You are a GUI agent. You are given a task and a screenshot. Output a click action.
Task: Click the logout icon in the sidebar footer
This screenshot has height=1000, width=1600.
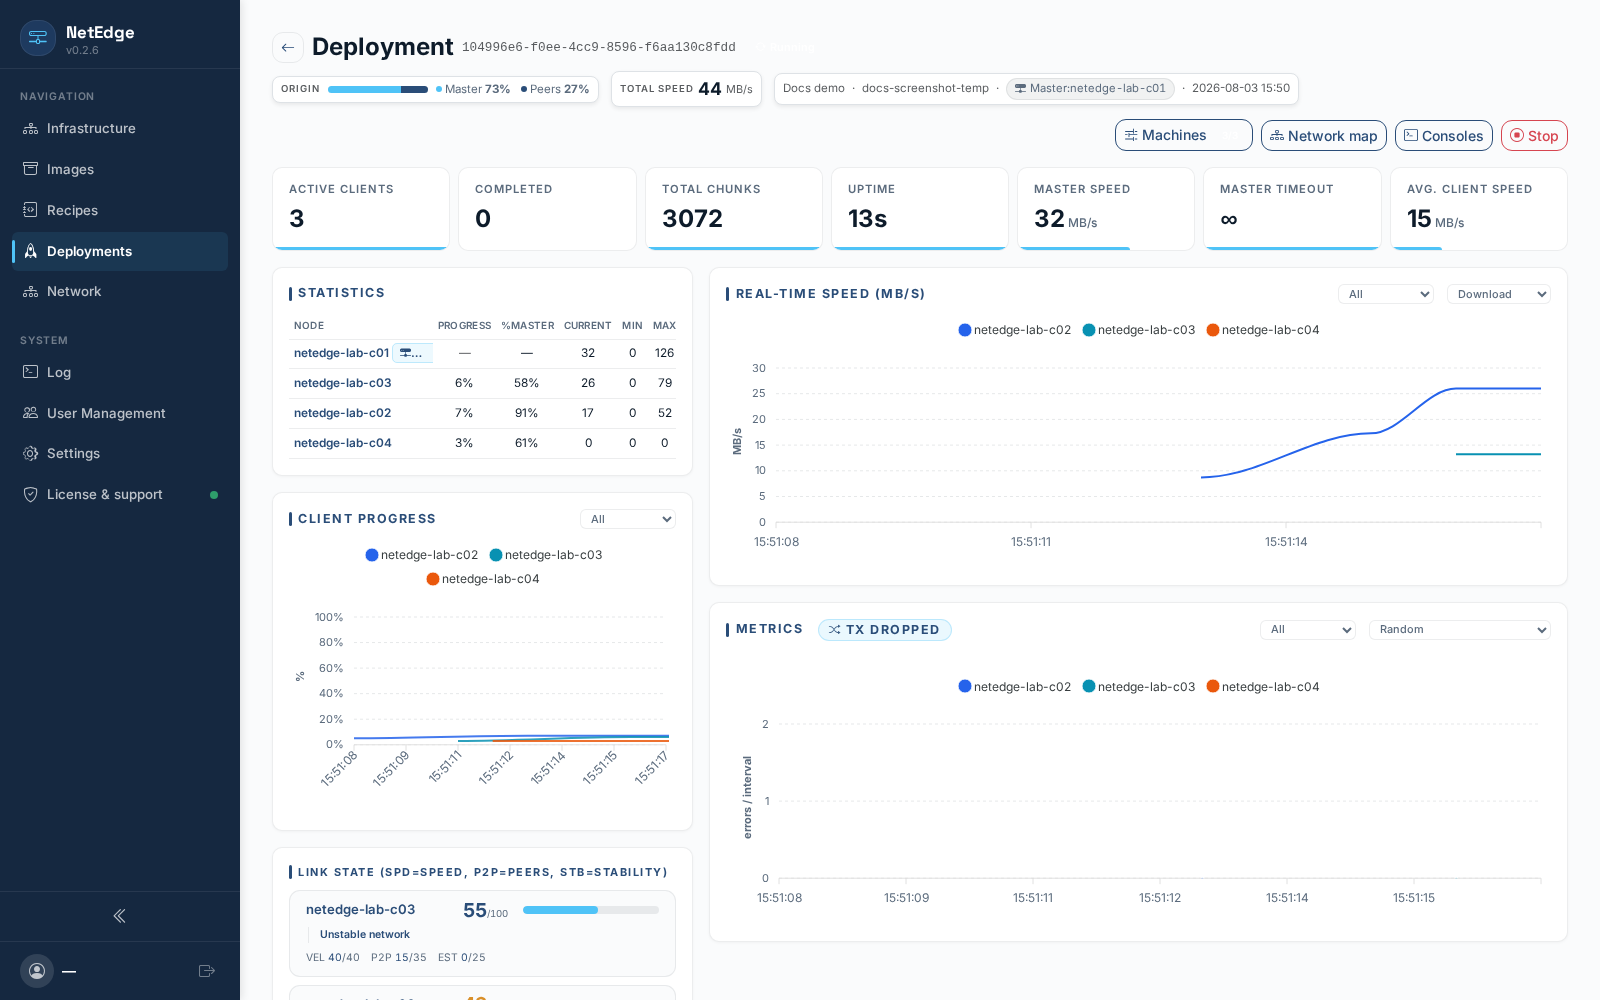click(207, 971)
